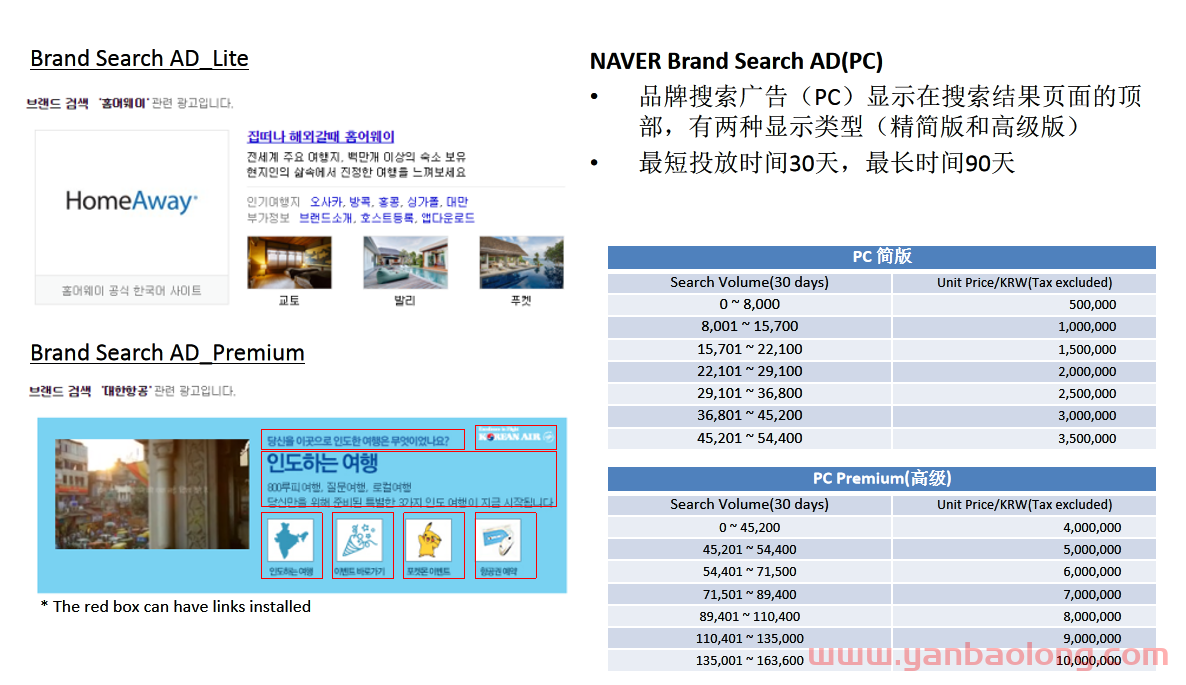Open the 브랜드소개 link
1186x685 pixels.
(x=326, y=218)
